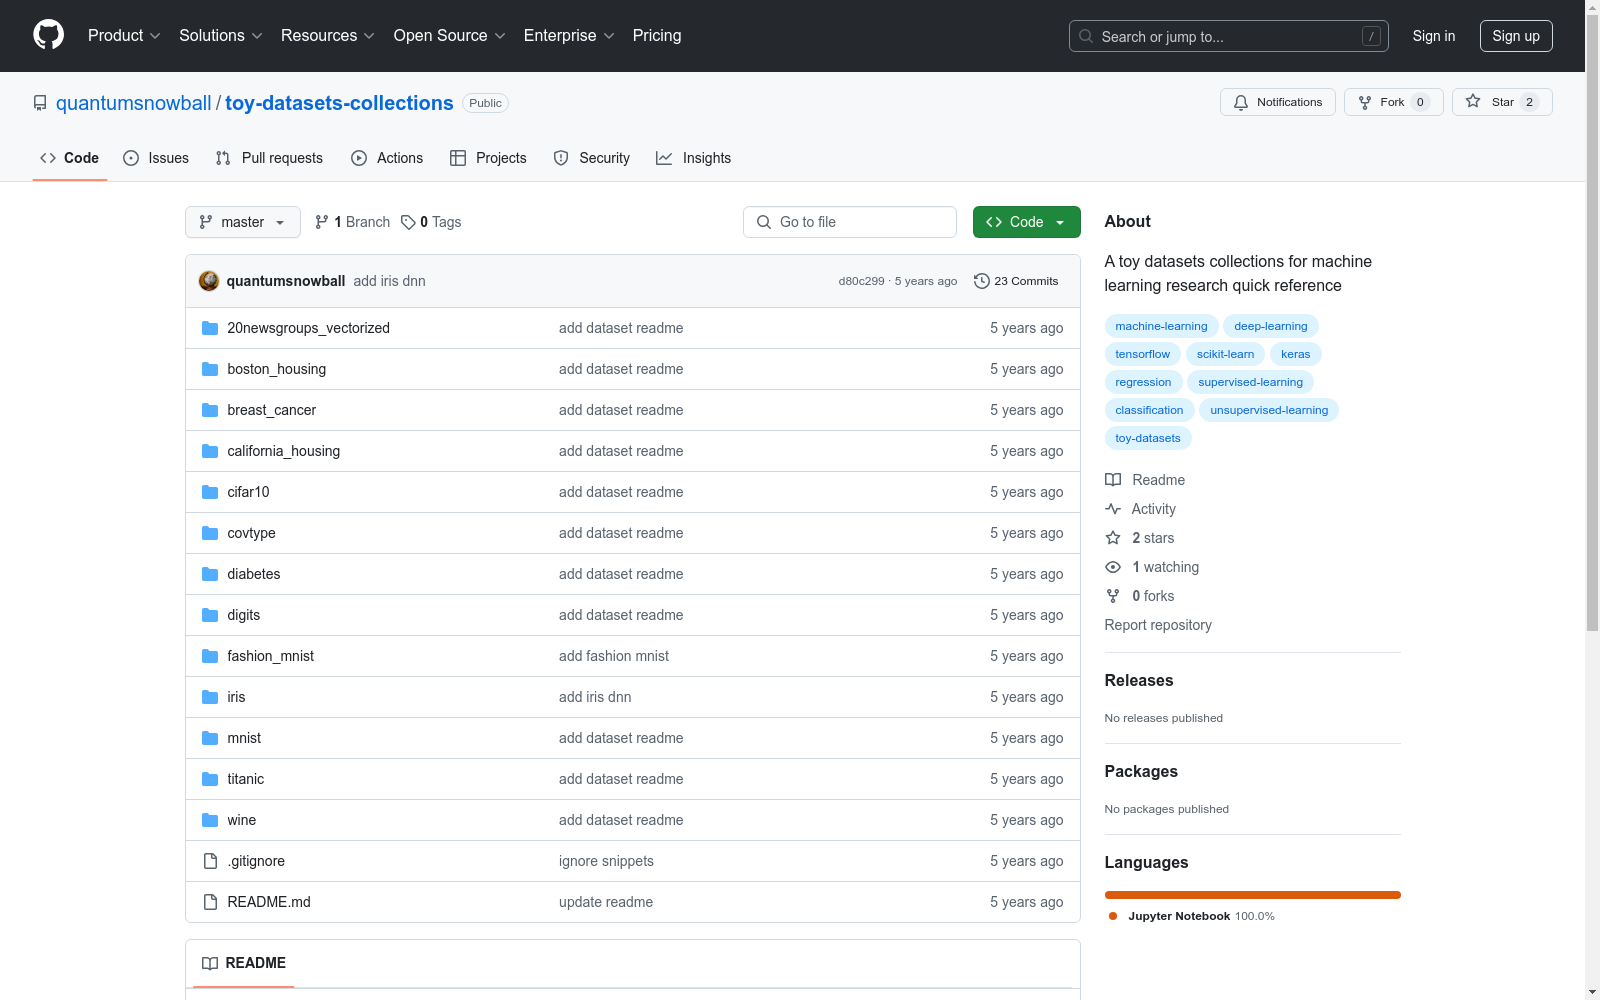Open the quantumsnowball owner link in the title

tap(134, 103)
